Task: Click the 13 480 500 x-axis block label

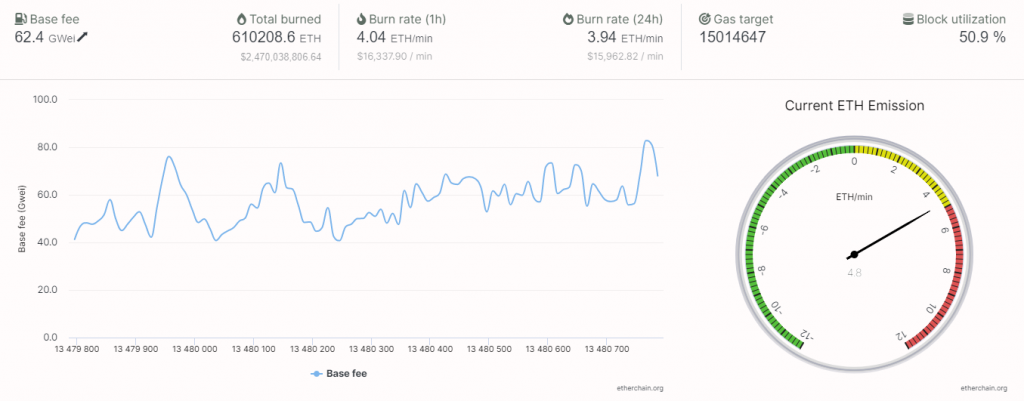Action: click(490, 349)
